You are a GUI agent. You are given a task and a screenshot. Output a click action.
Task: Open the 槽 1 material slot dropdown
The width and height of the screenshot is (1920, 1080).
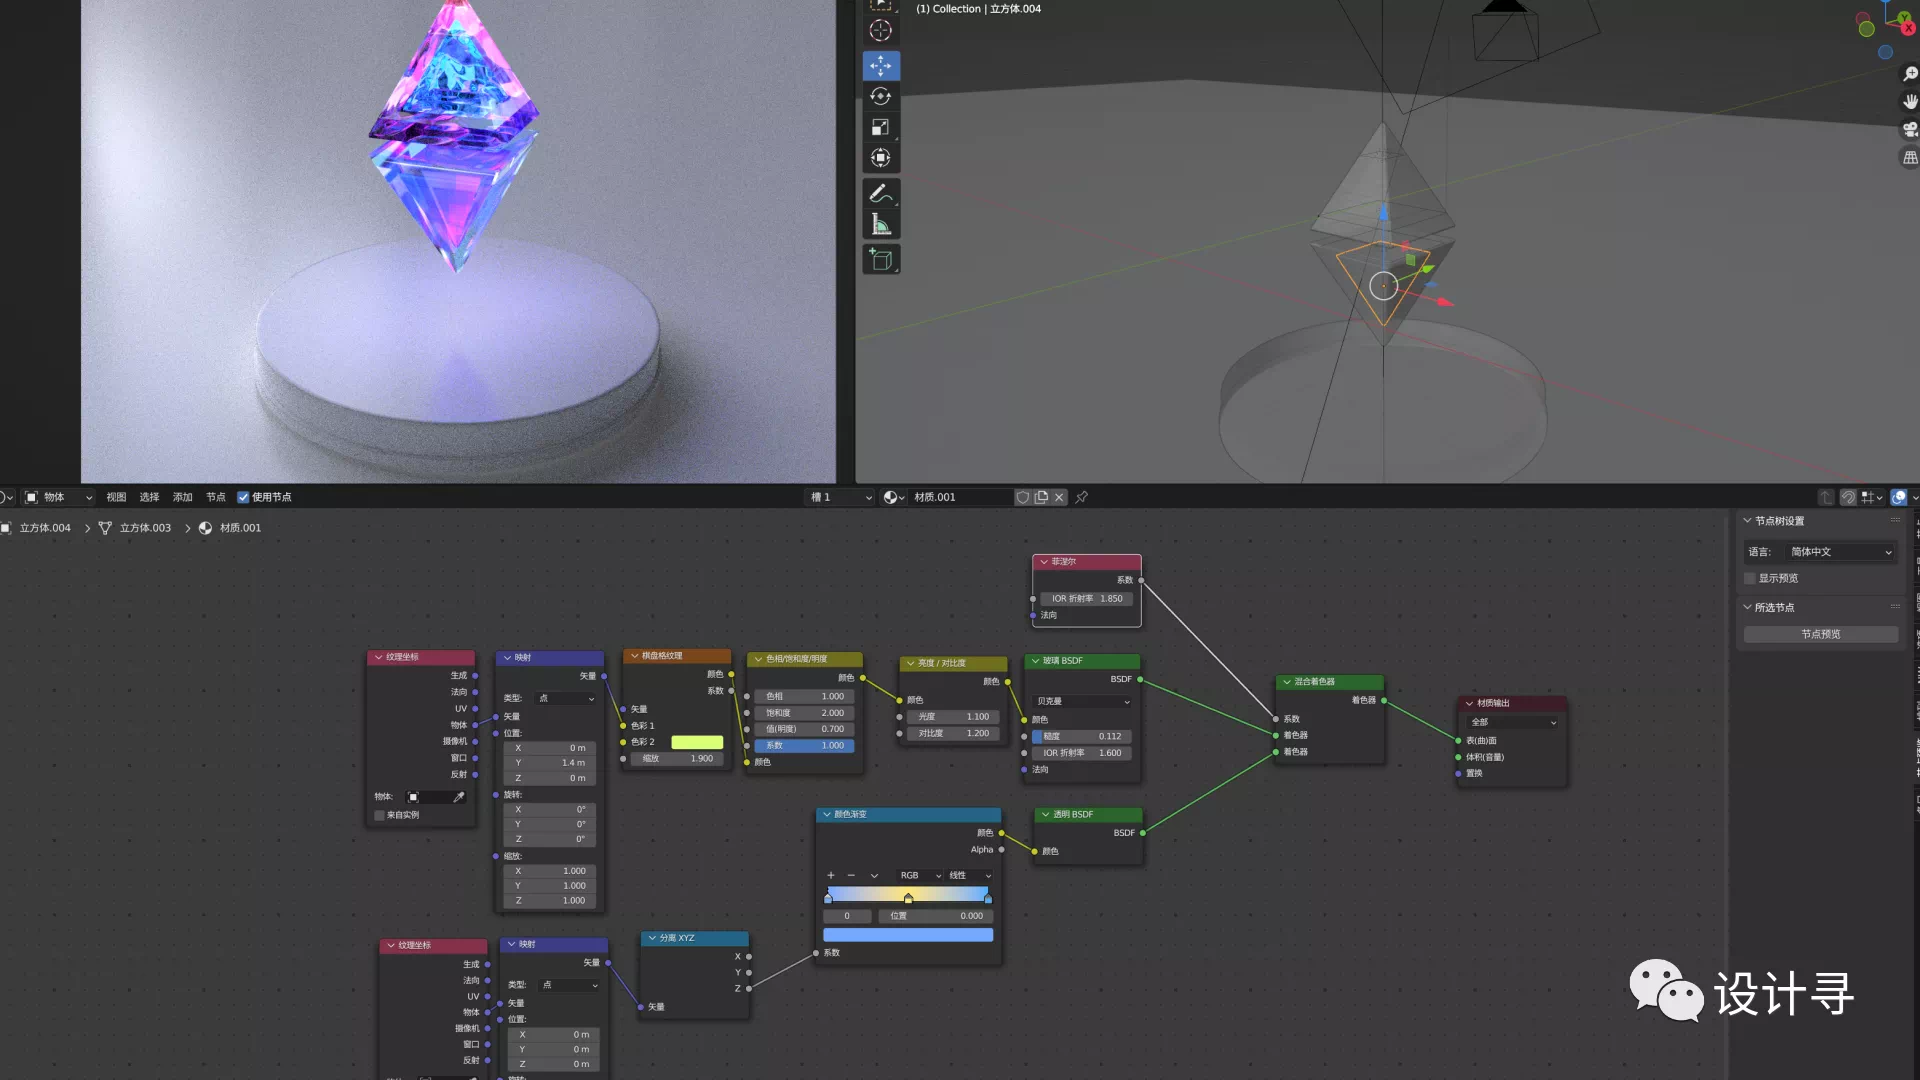840,497
